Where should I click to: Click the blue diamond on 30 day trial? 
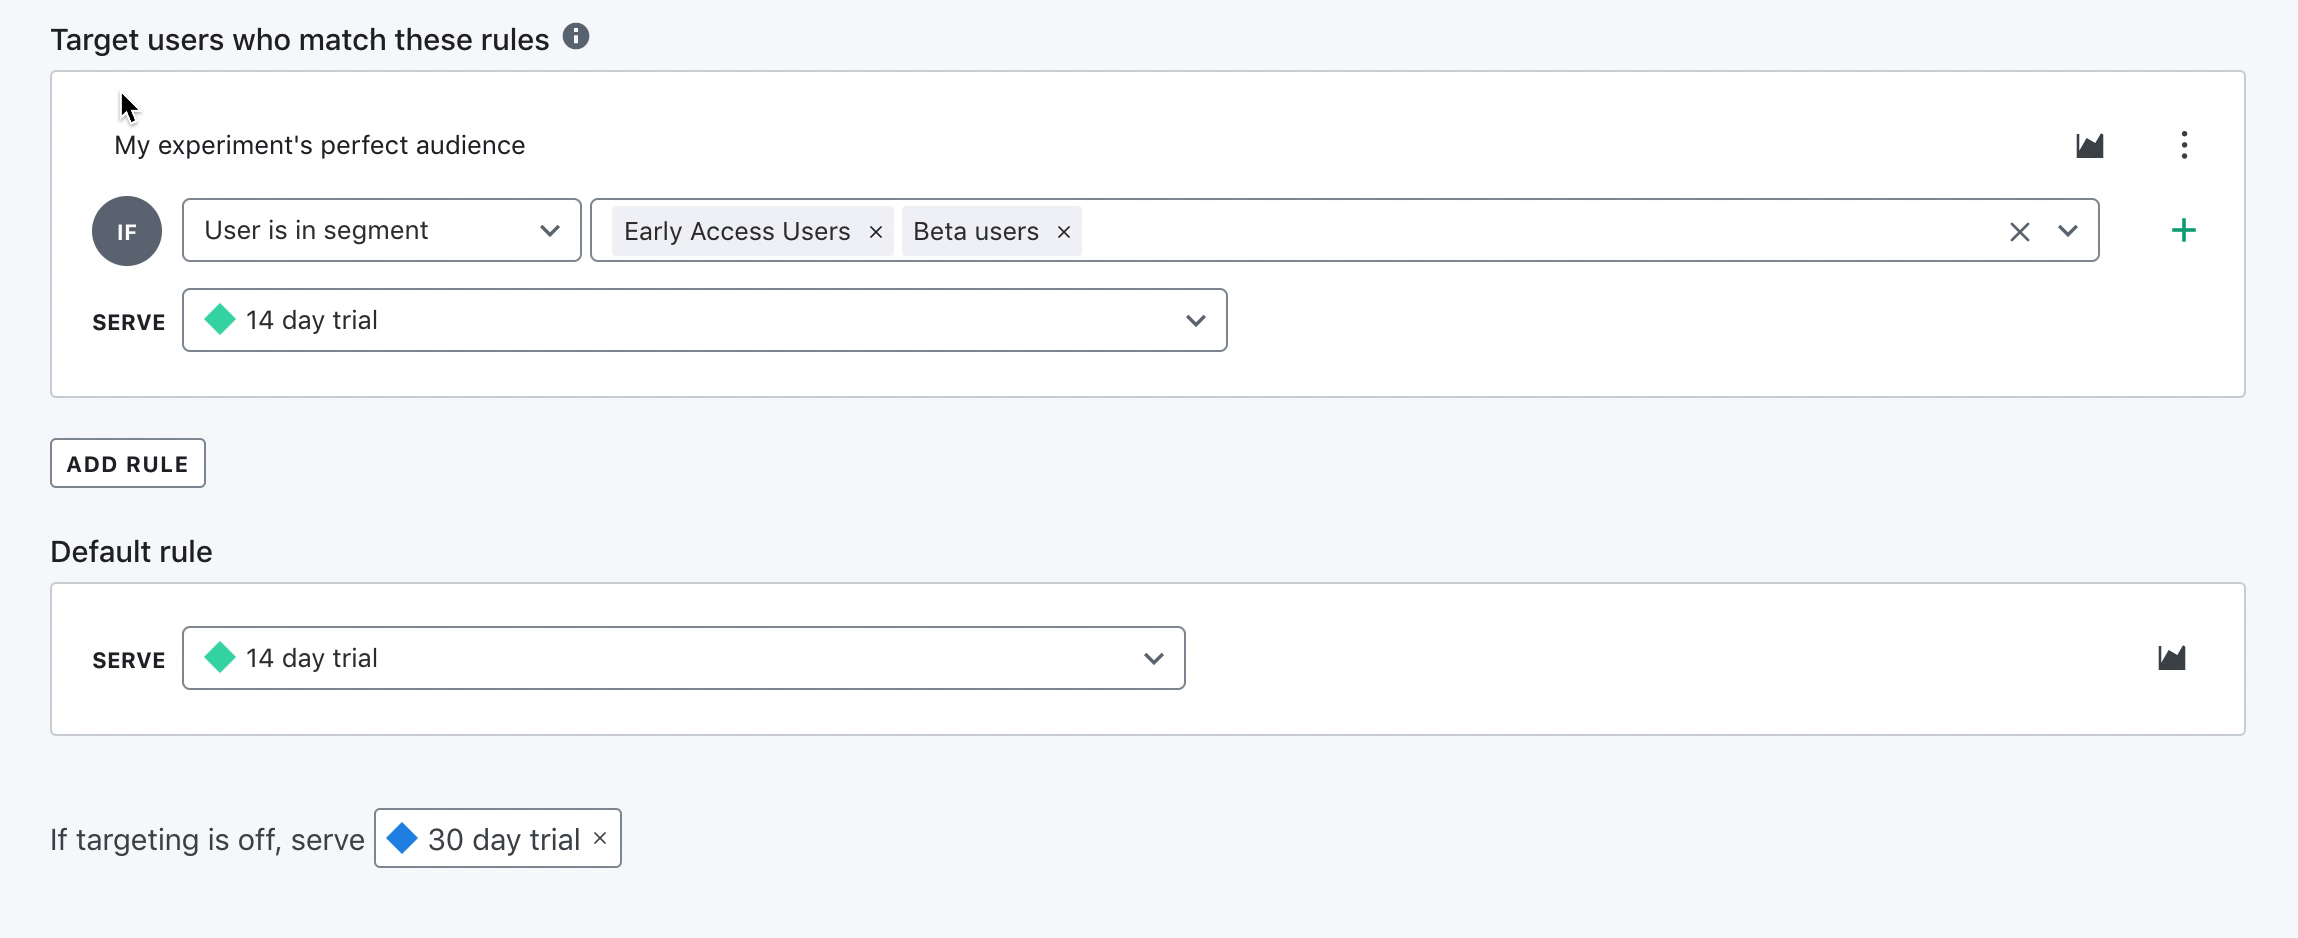pos(404,838)
